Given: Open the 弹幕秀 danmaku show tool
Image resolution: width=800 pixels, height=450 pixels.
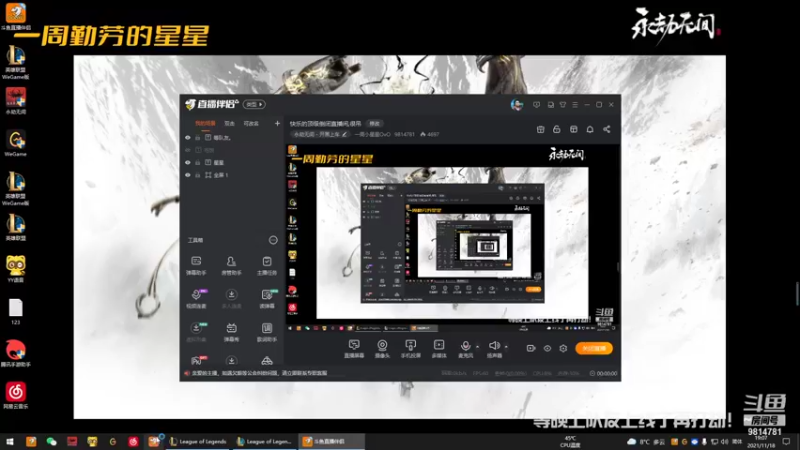Looking at the screenshot, I should (x=231, y=332).
